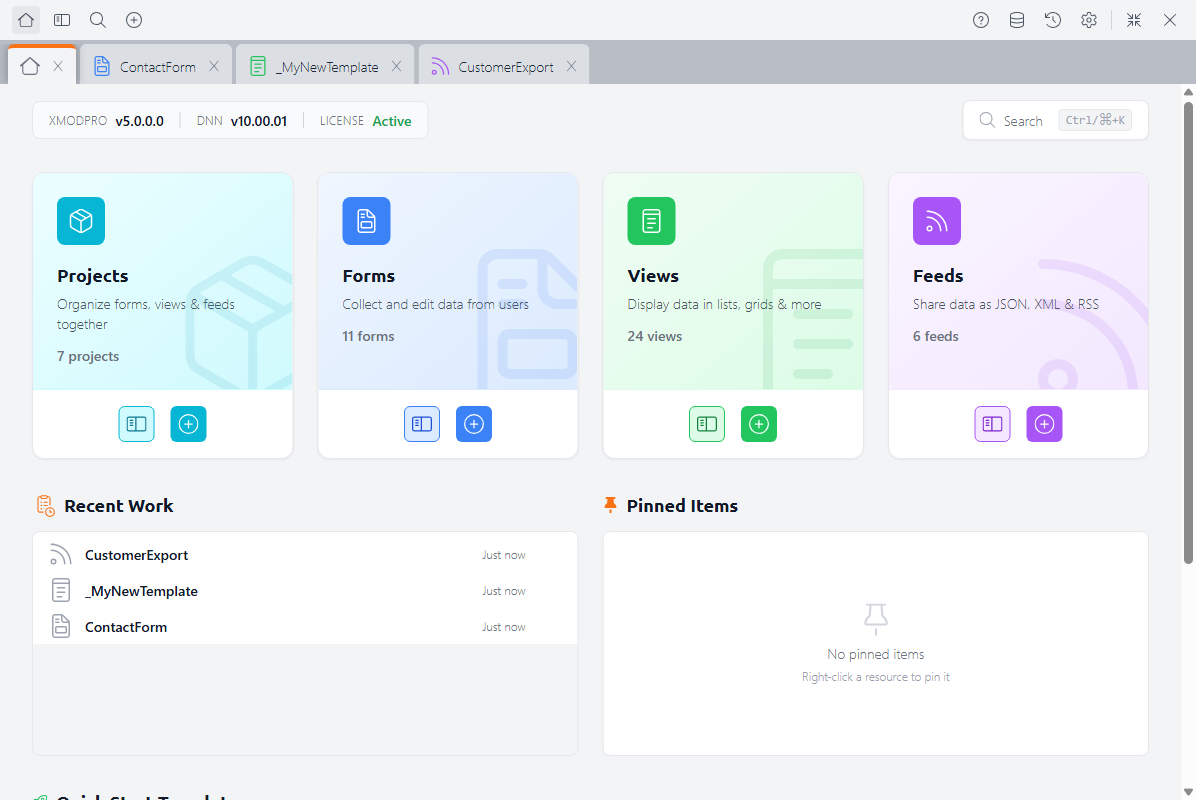This screenshot has width=1196, height=800.
Task: Click the Views list icon
Action: coord(651,221)
